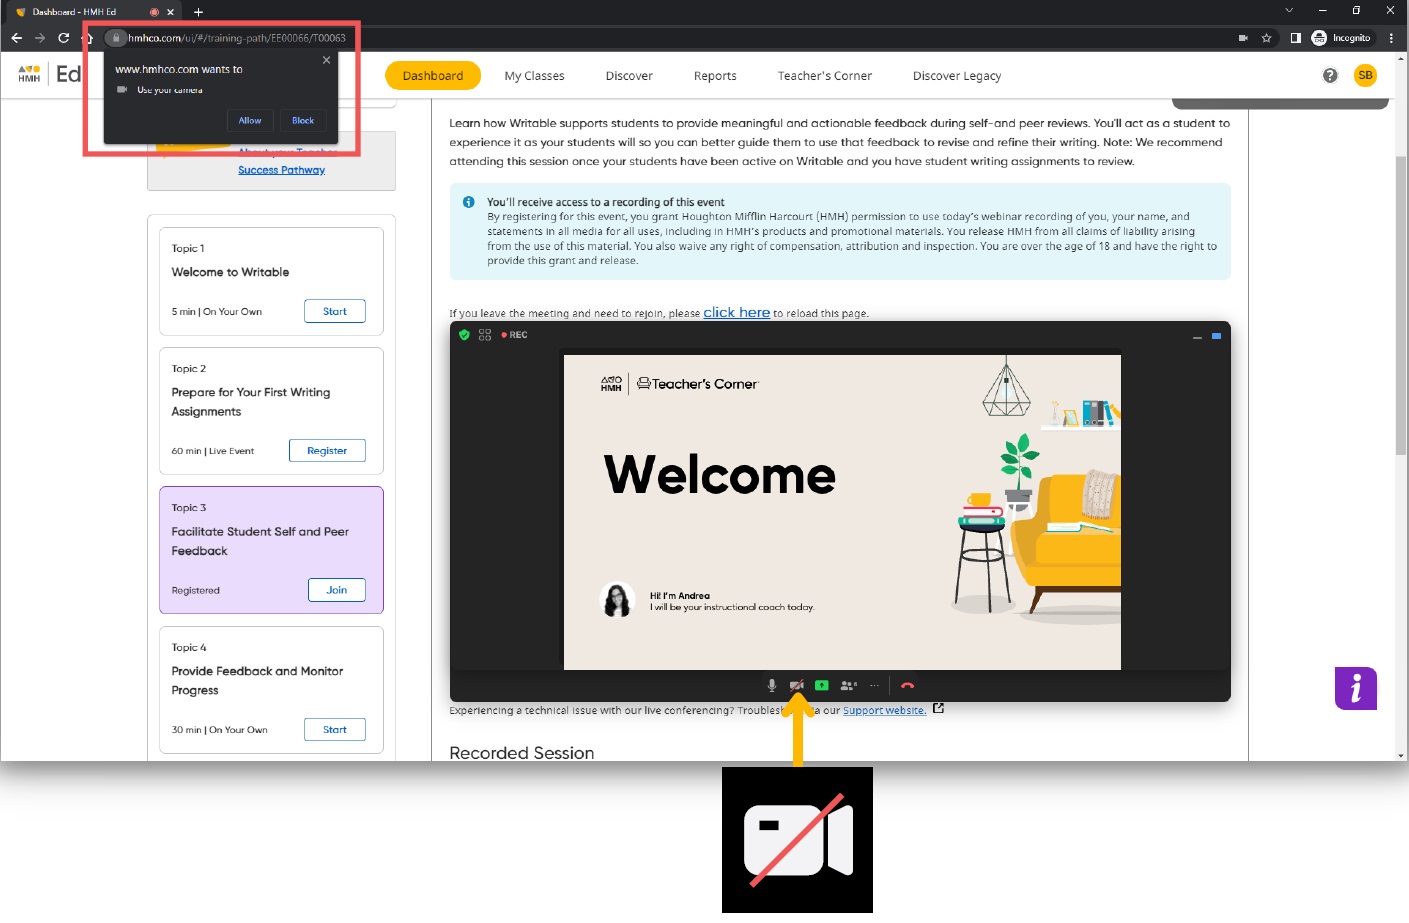Viewport: 1409px width, 923px height.
Task: Open the Teacher's Corner tab
Action: (824, 76)
